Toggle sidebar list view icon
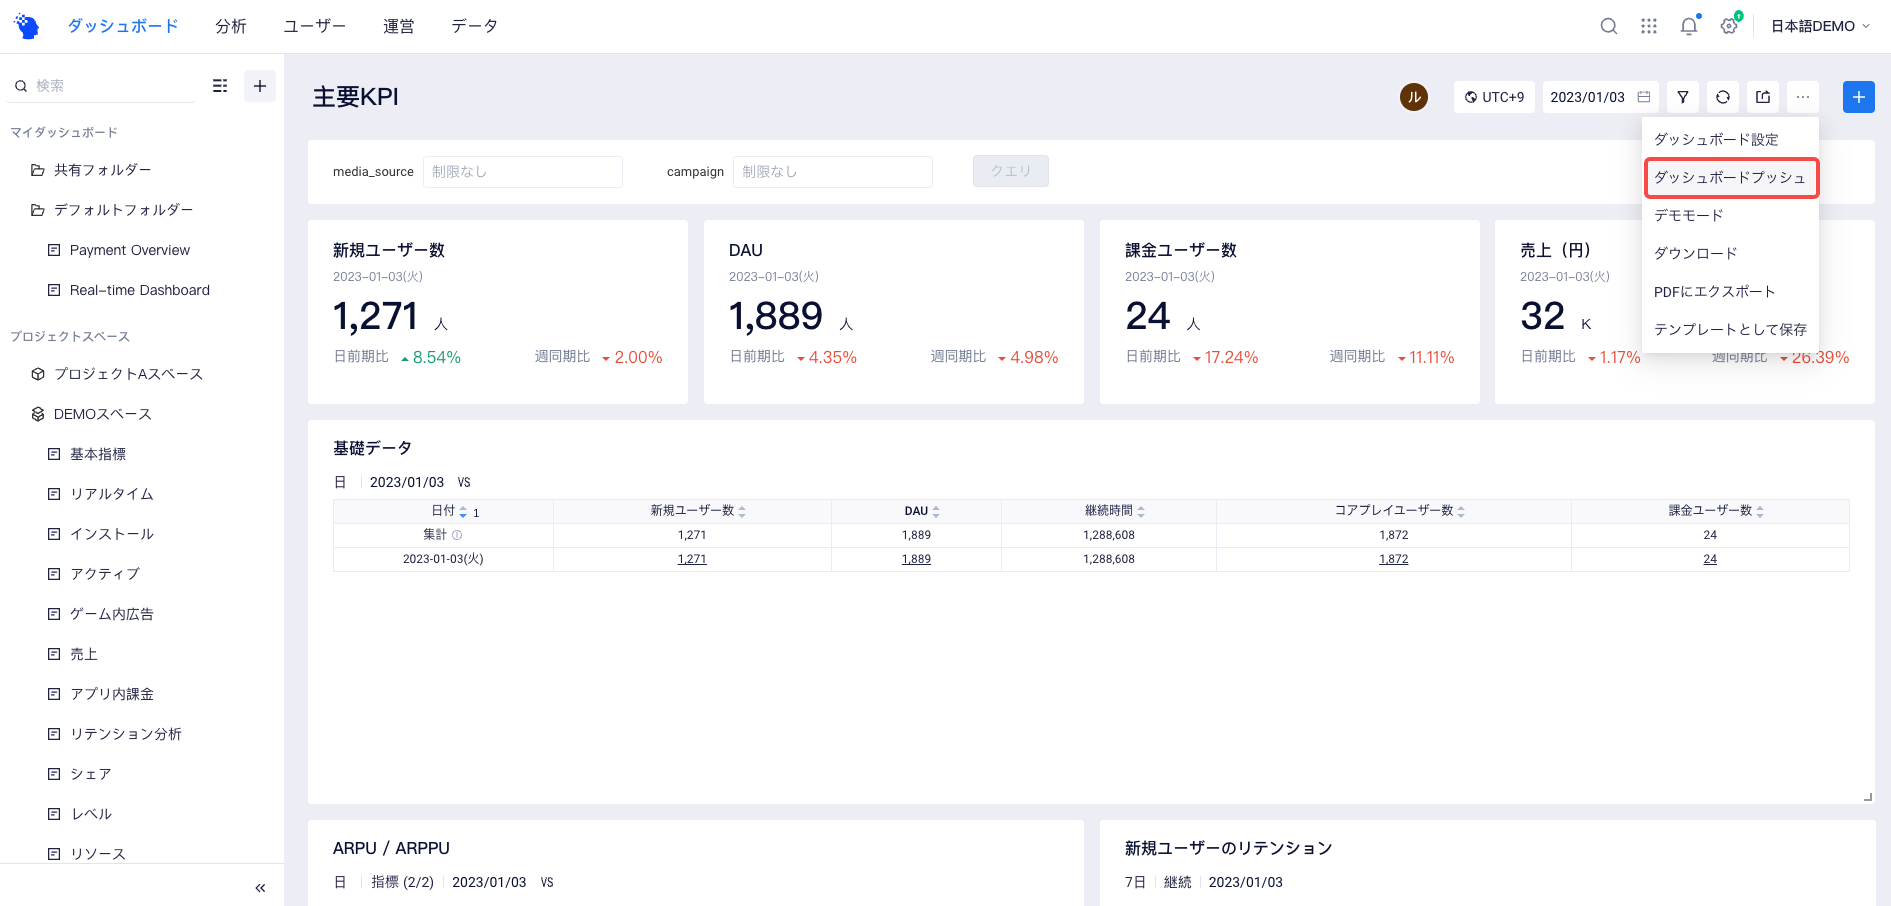This screenshot has height=906, width=1891. [220, 86]
